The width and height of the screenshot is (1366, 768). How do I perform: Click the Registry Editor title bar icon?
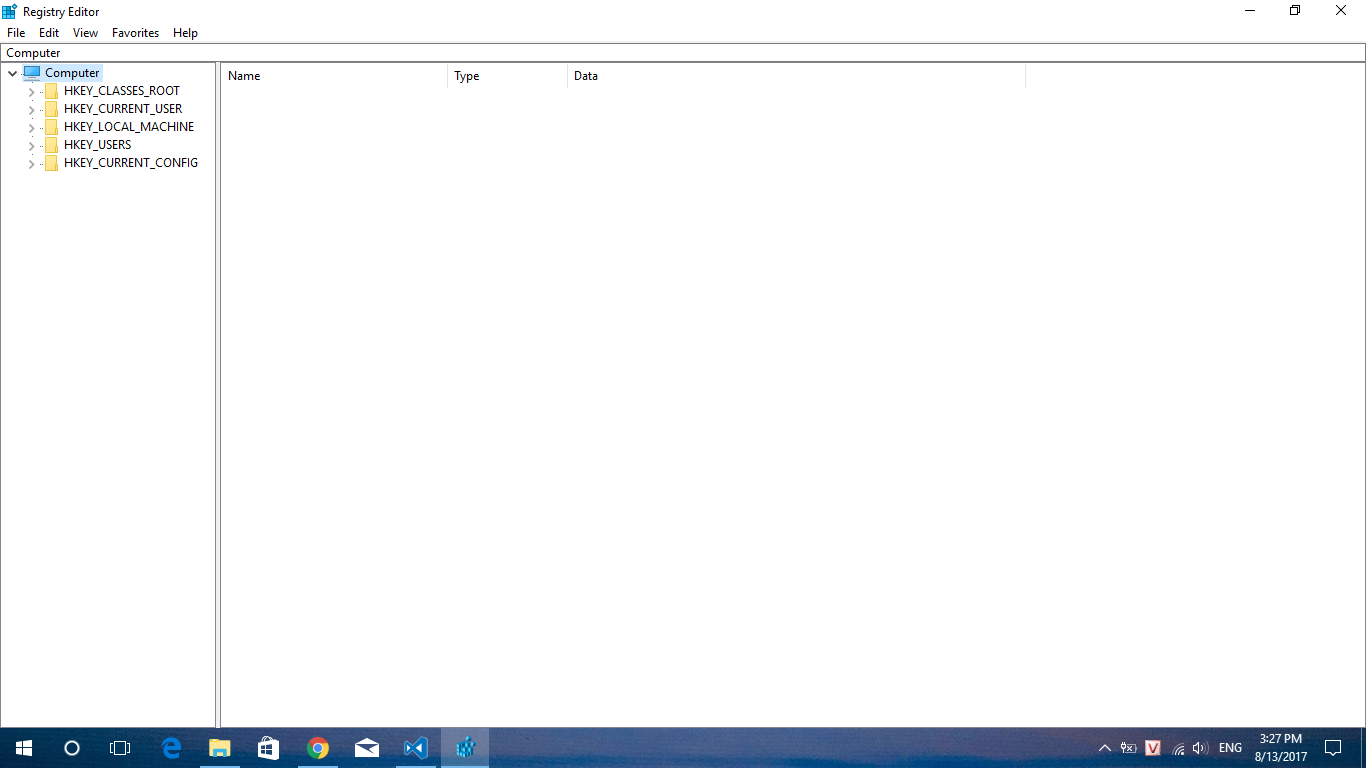point(10,11)
